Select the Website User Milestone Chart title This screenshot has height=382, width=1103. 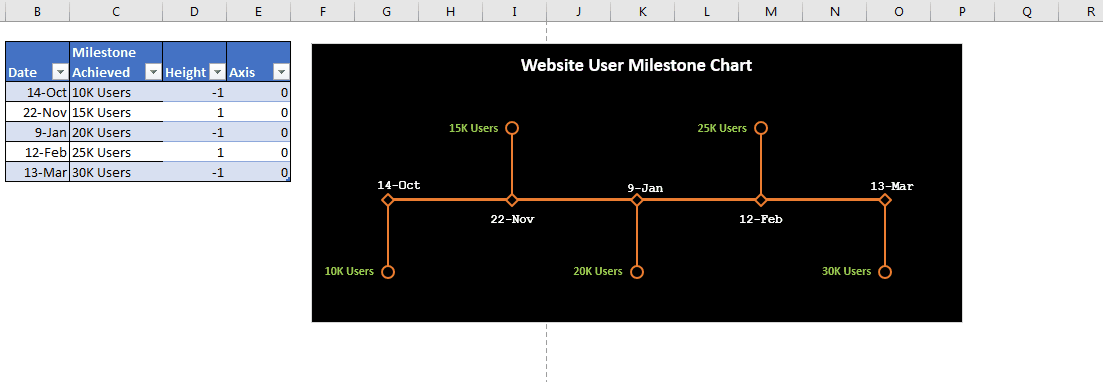tap(636, 65)
